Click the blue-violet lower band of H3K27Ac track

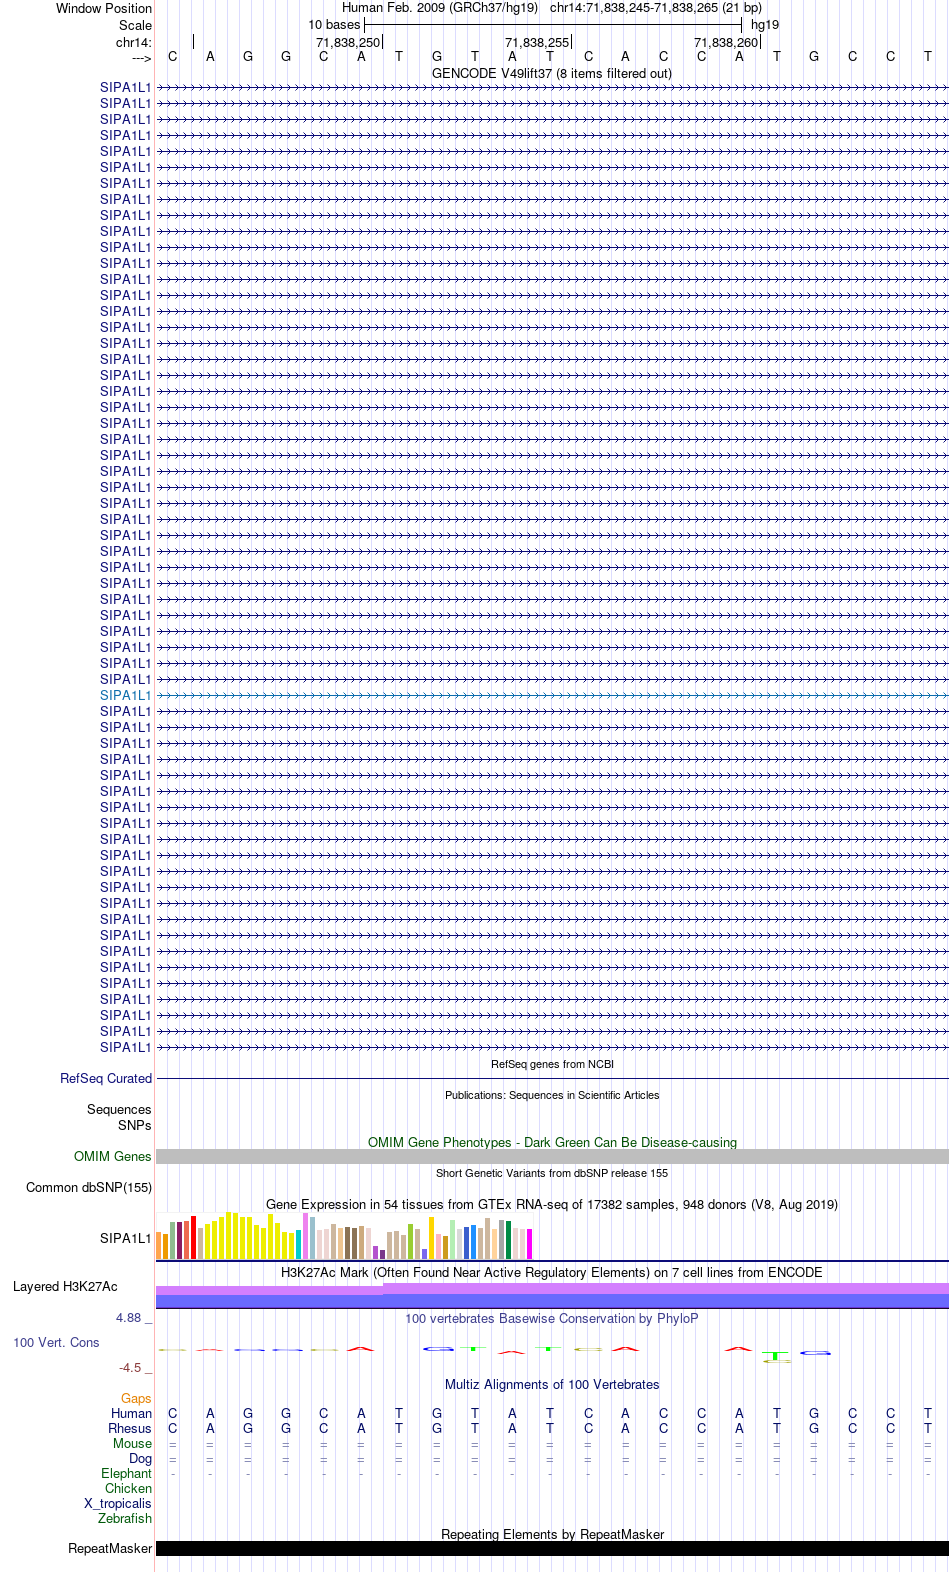pos(552,1301)
